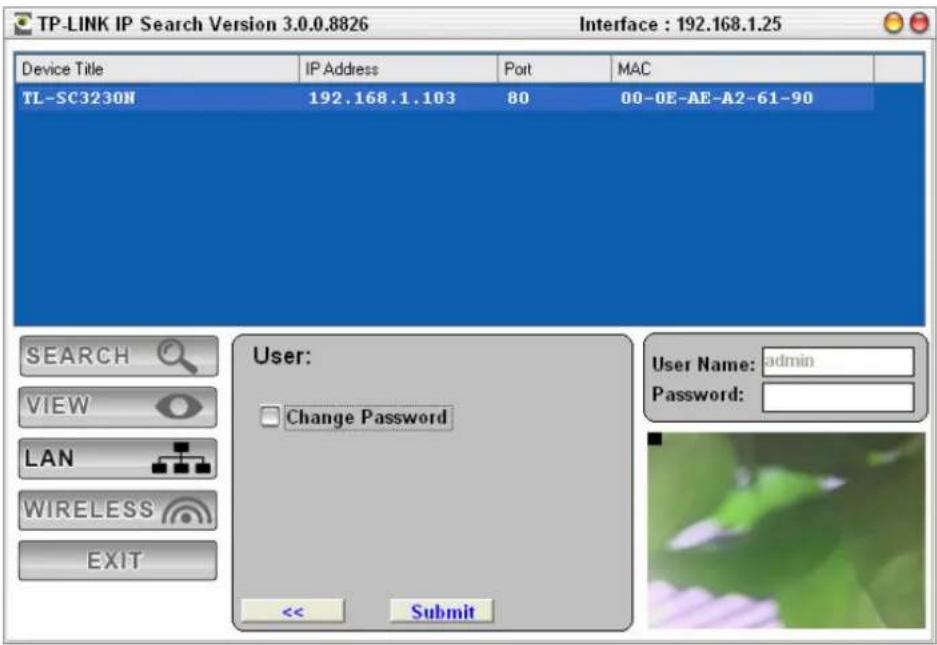Click port value 80
This screenshot has width=937, height=645.
(518, 97)
